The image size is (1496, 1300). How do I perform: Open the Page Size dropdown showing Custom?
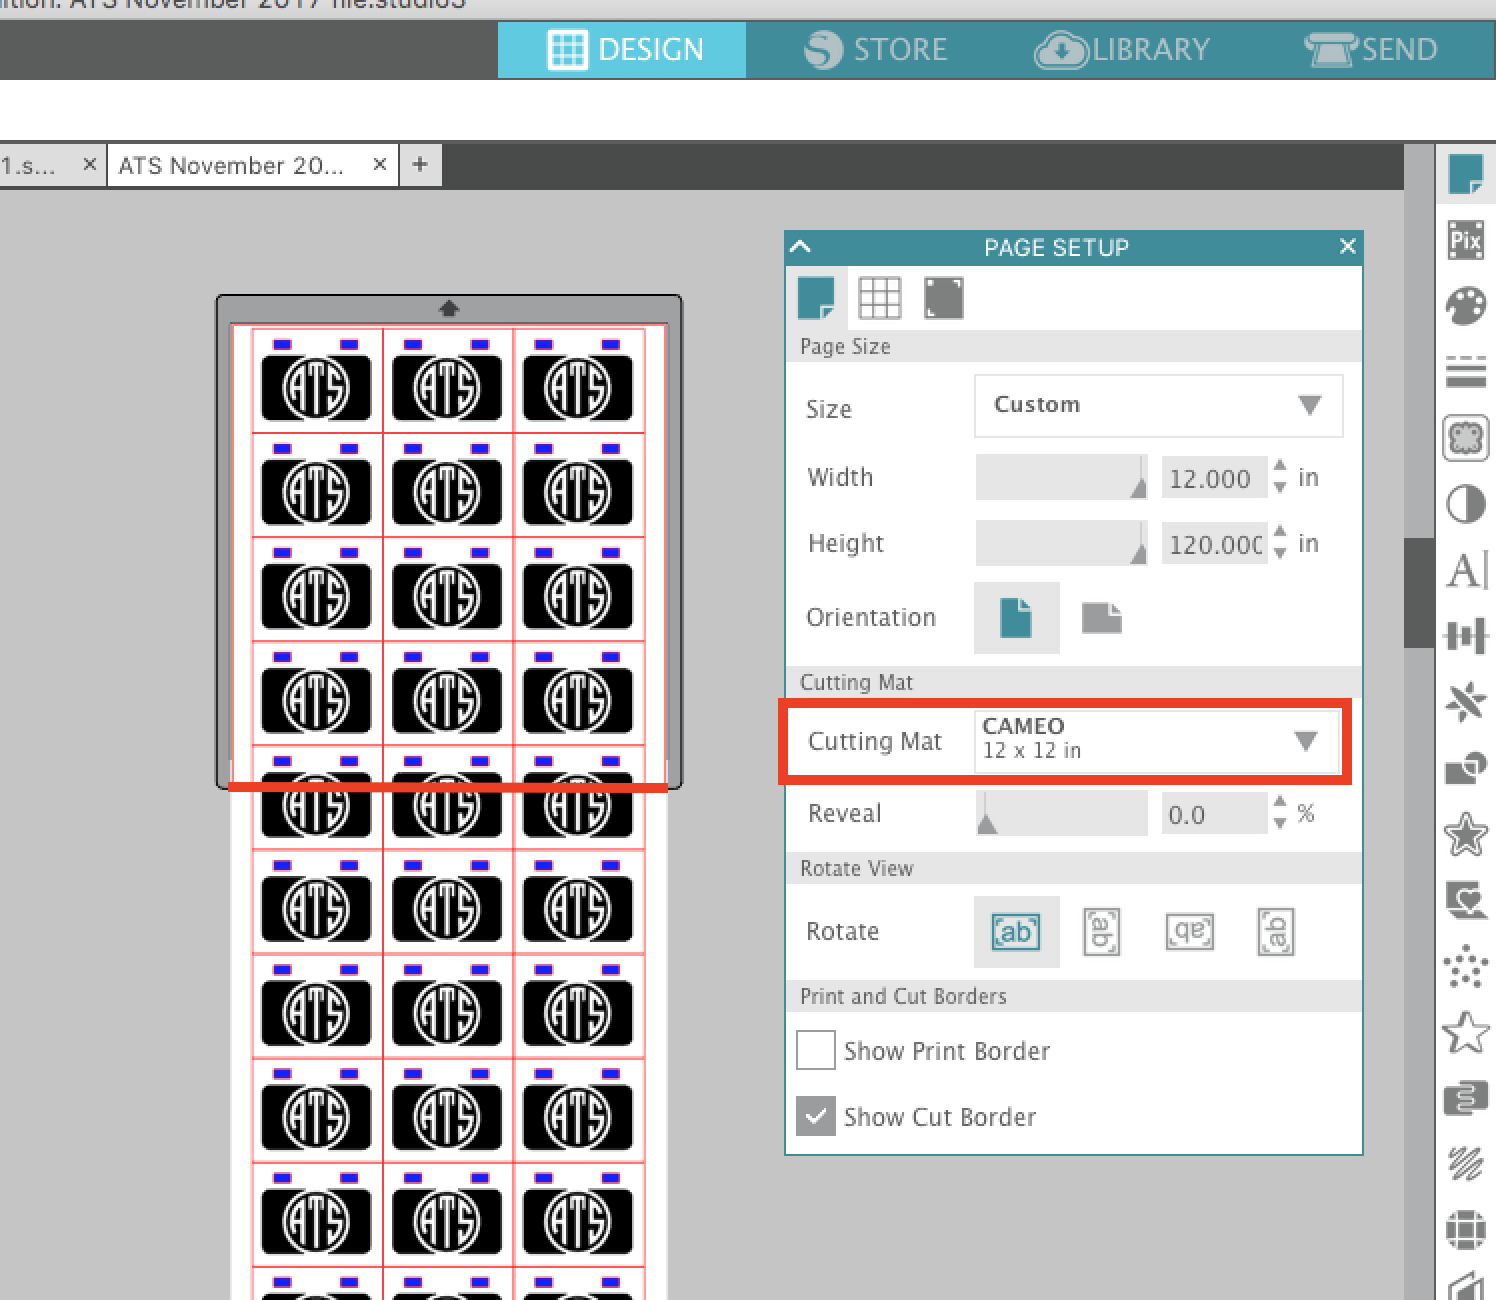[x=1157, y=406]
